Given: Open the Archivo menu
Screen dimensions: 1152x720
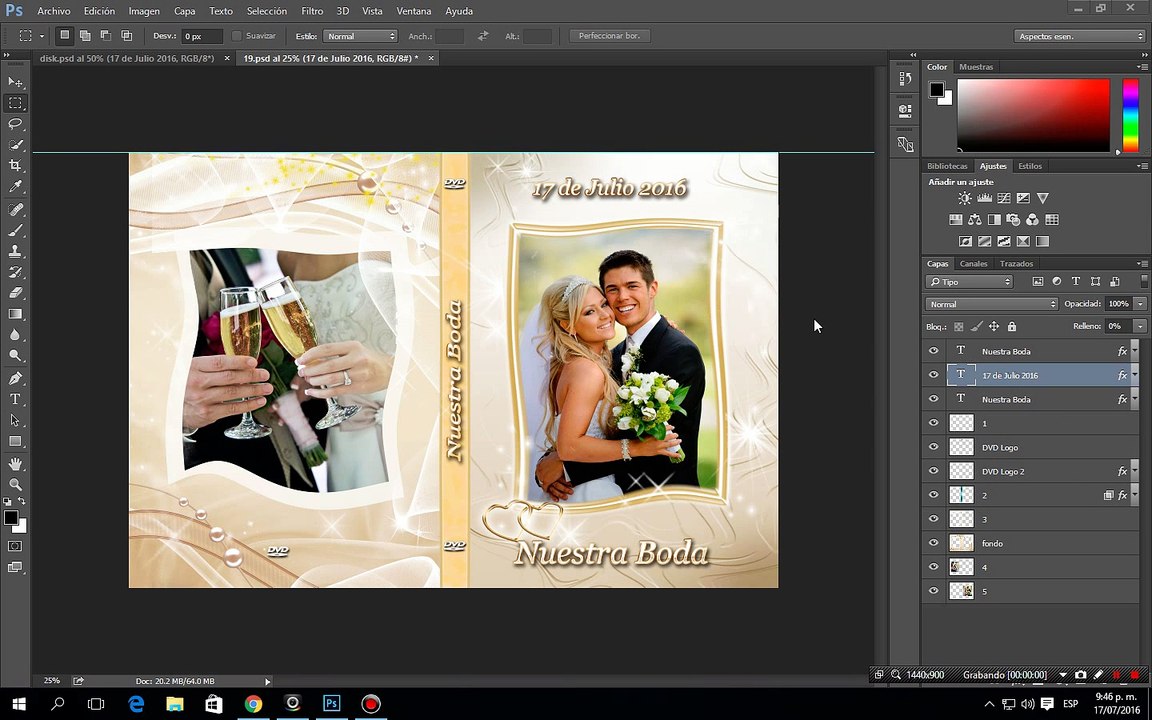Looking at the screenshot, I should click(54, 11).
